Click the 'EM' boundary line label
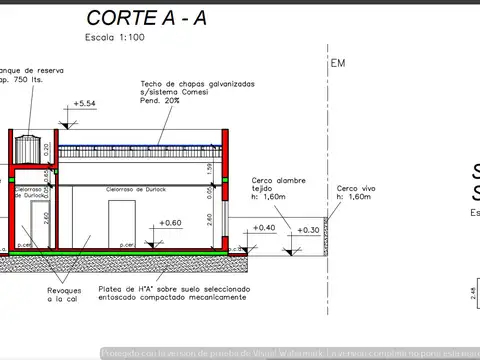The image size is (480, 360). (338, 63)
